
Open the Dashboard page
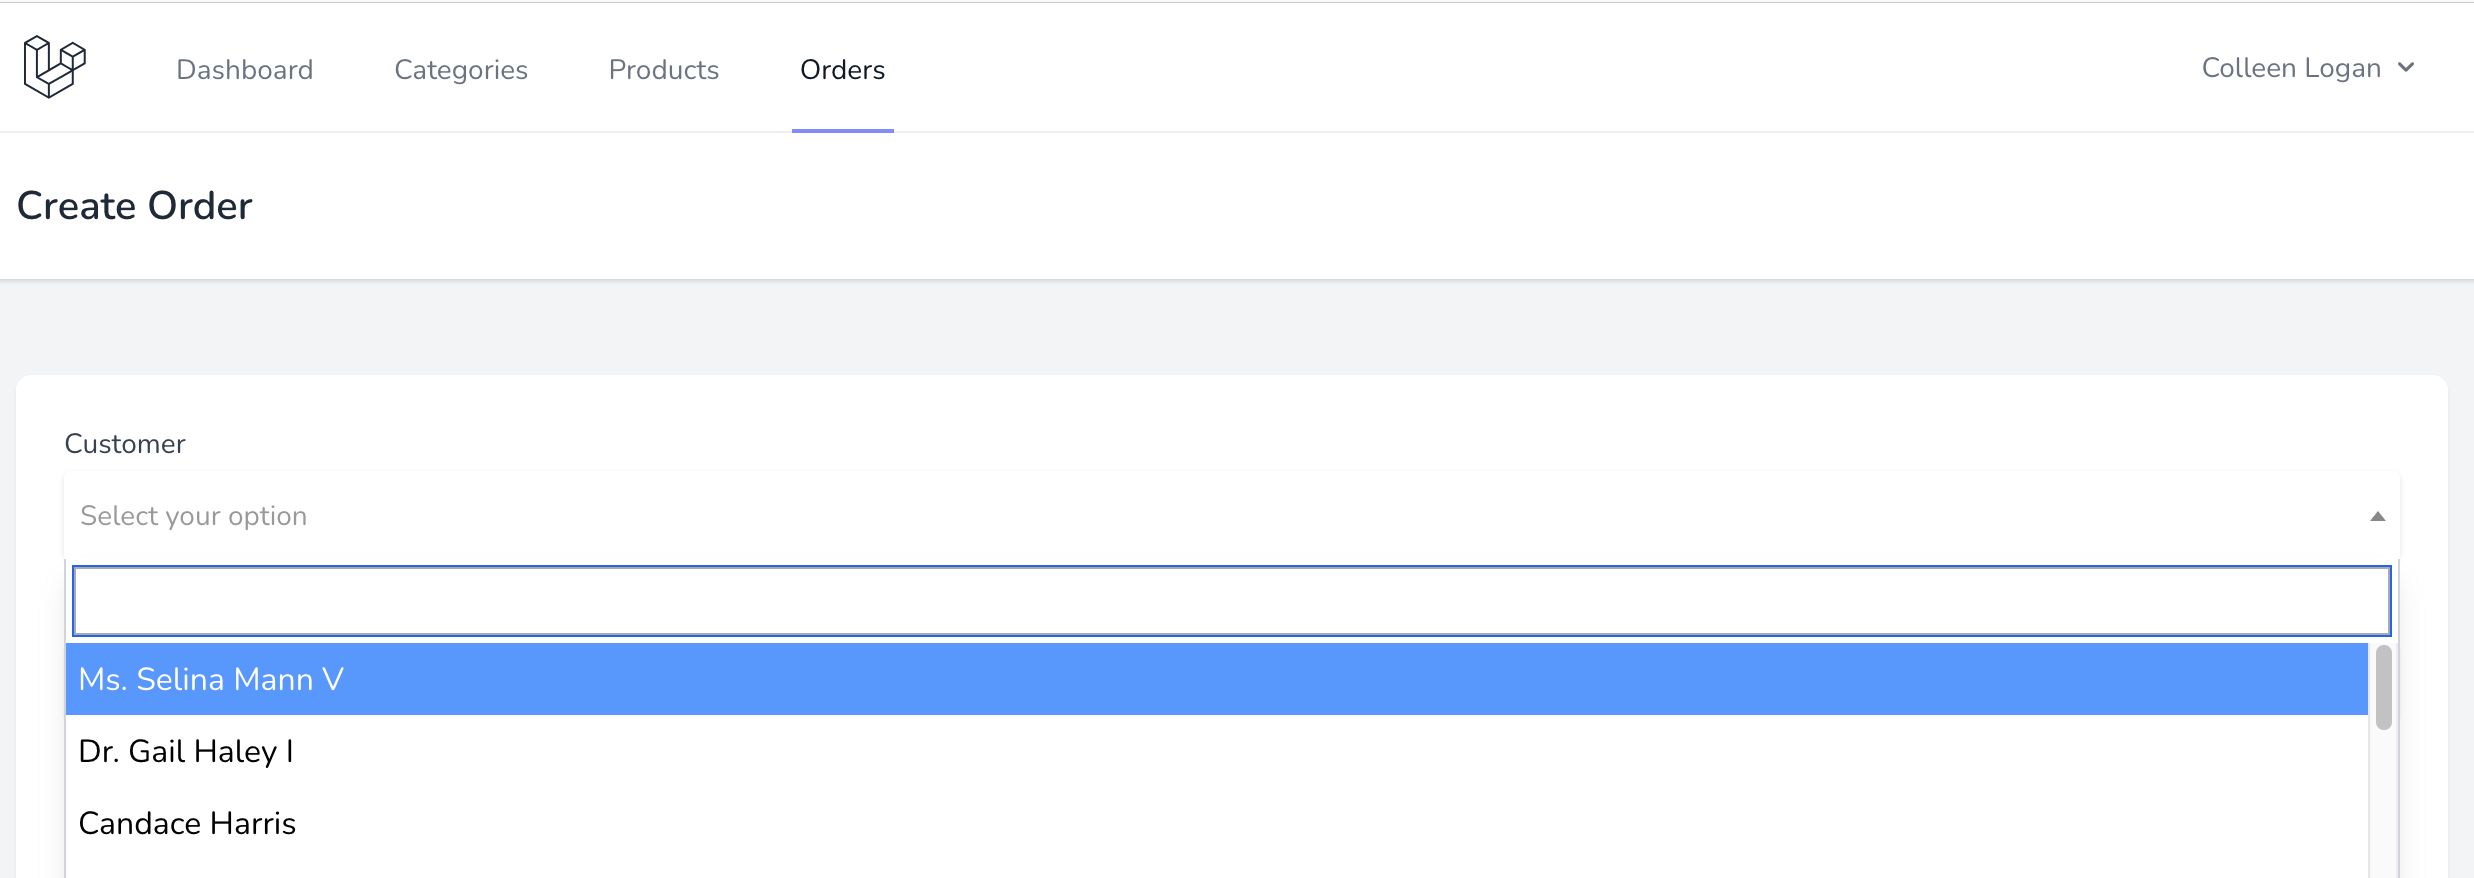pos(244,69)
